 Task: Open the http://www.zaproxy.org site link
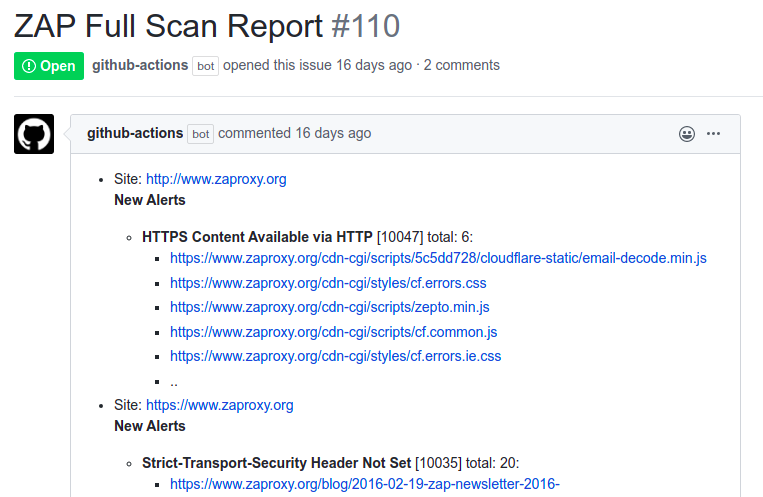click(216, 179)
